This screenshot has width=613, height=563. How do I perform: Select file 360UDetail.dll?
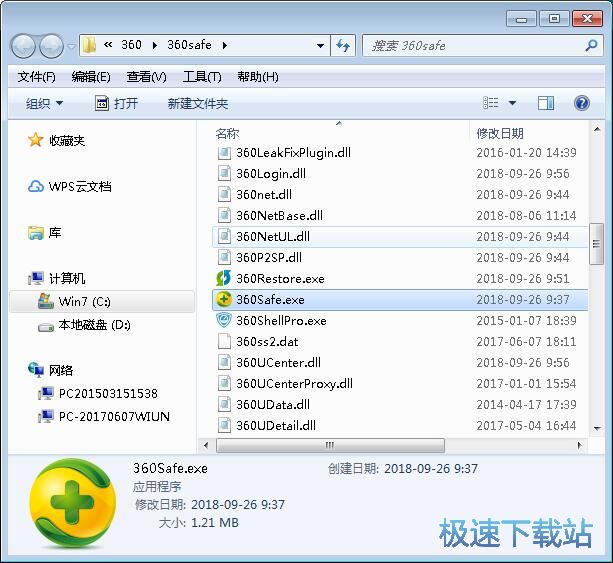[x=276, y=425]
